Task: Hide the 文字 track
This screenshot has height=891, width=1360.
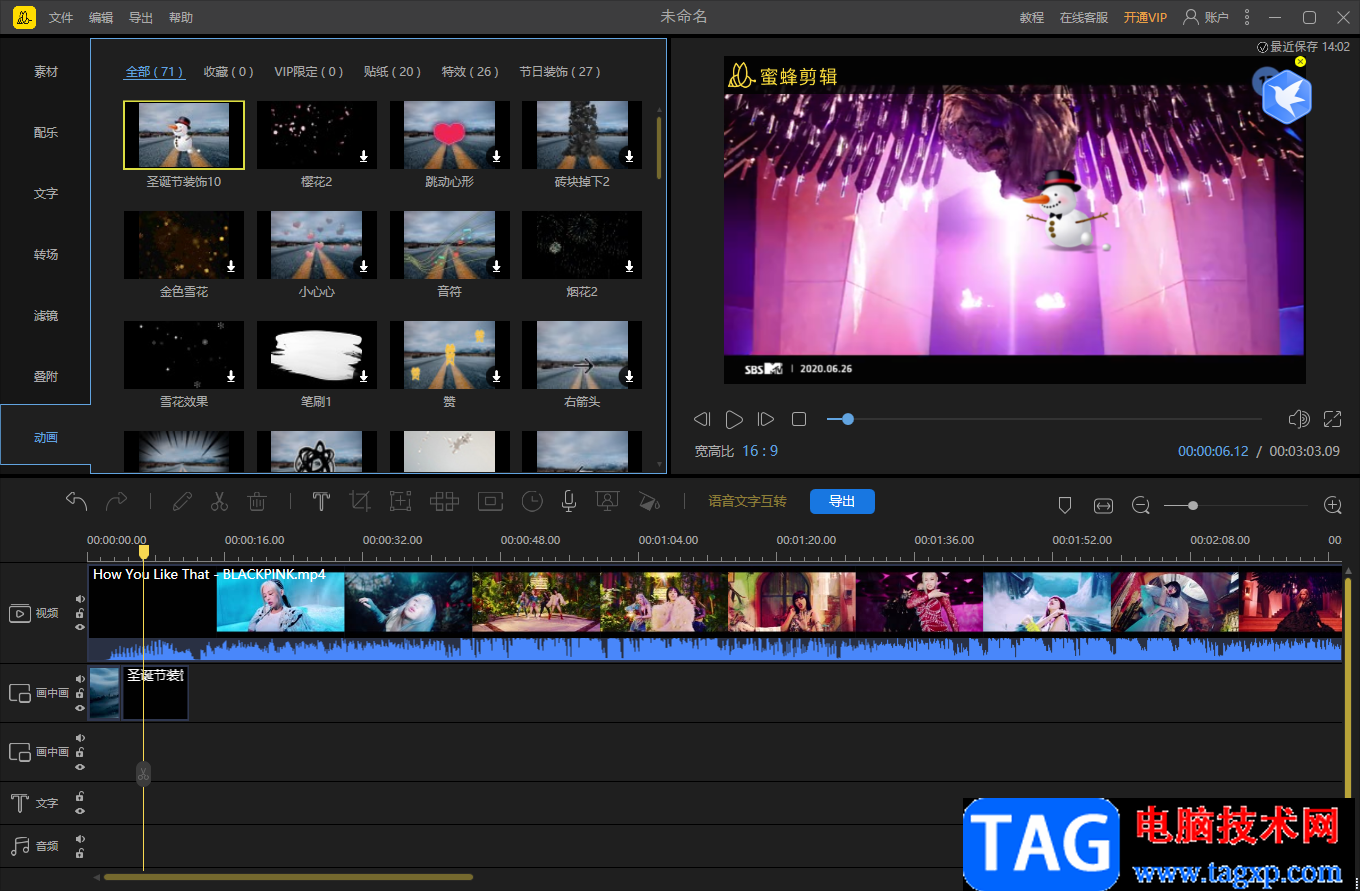Action: [80, 811]
